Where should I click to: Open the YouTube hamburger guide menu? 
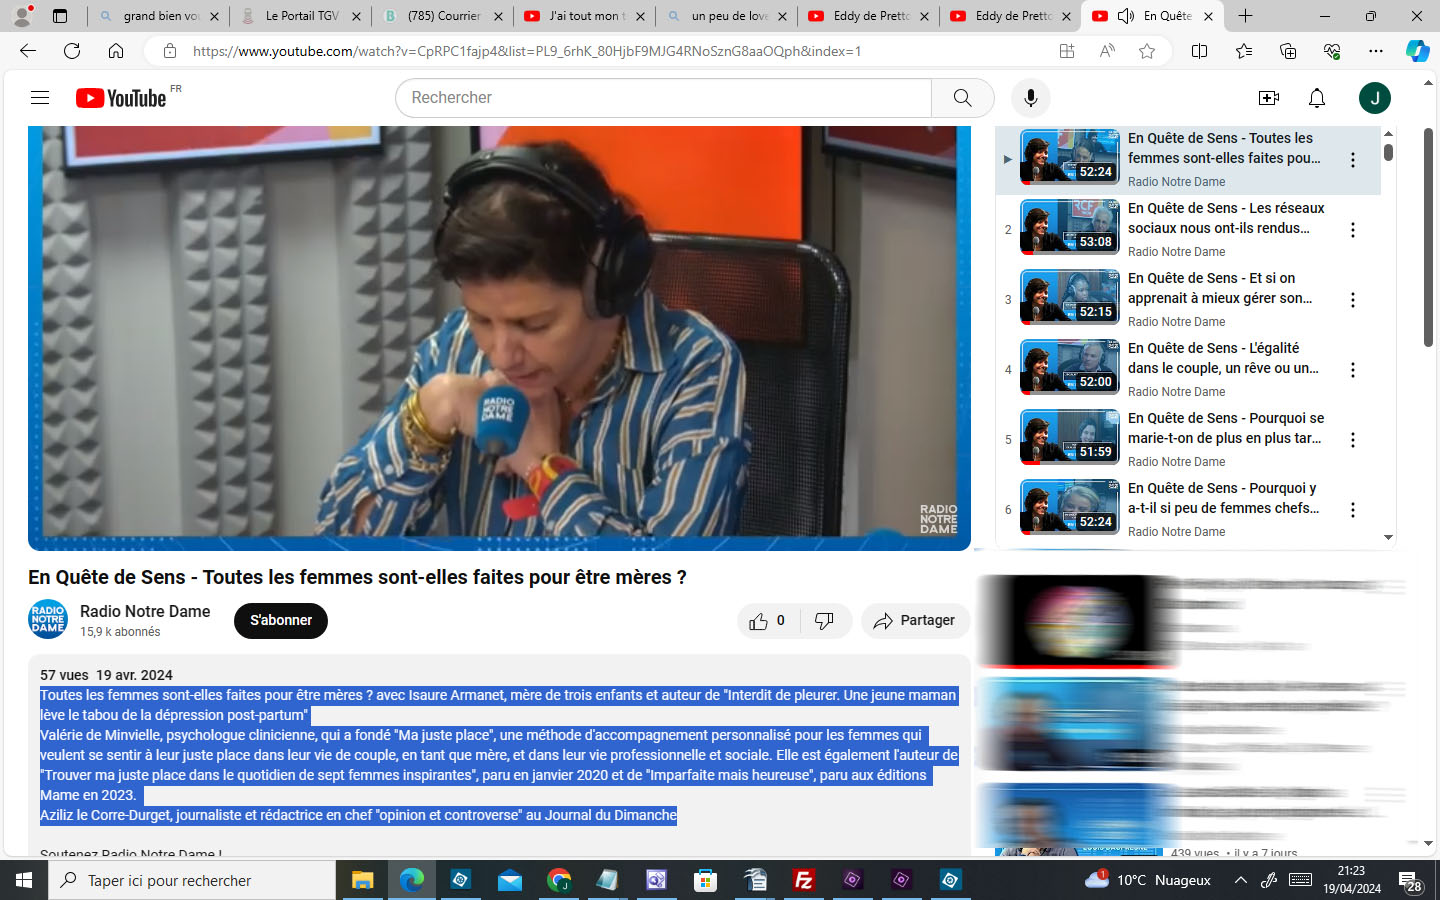pyautogui.click(x=40, y=98)
